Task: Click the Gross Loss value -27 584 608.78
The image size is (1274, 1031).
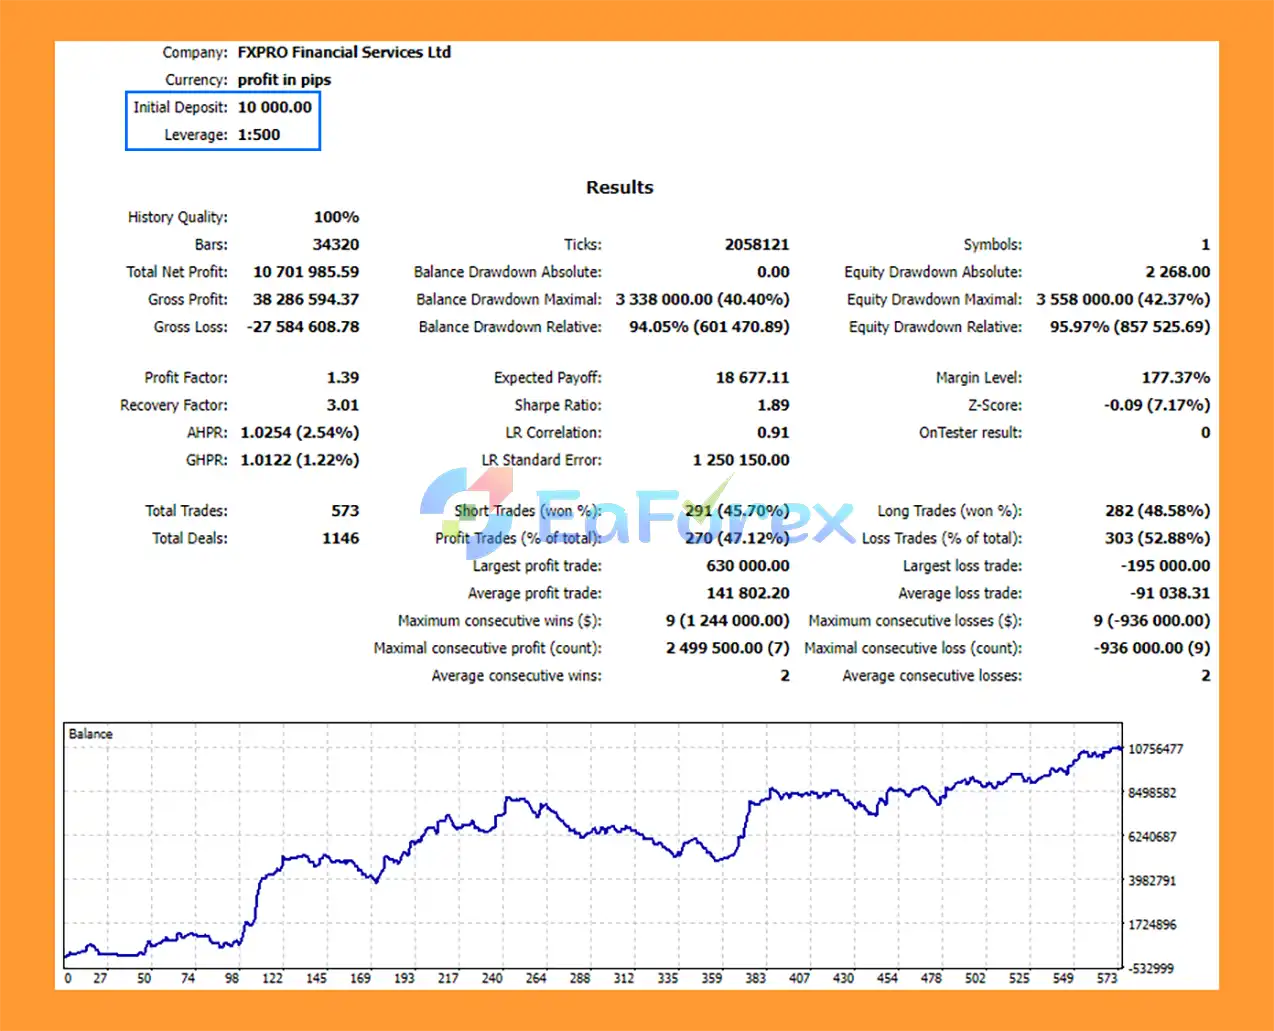Action: click(x=303, y=327)
